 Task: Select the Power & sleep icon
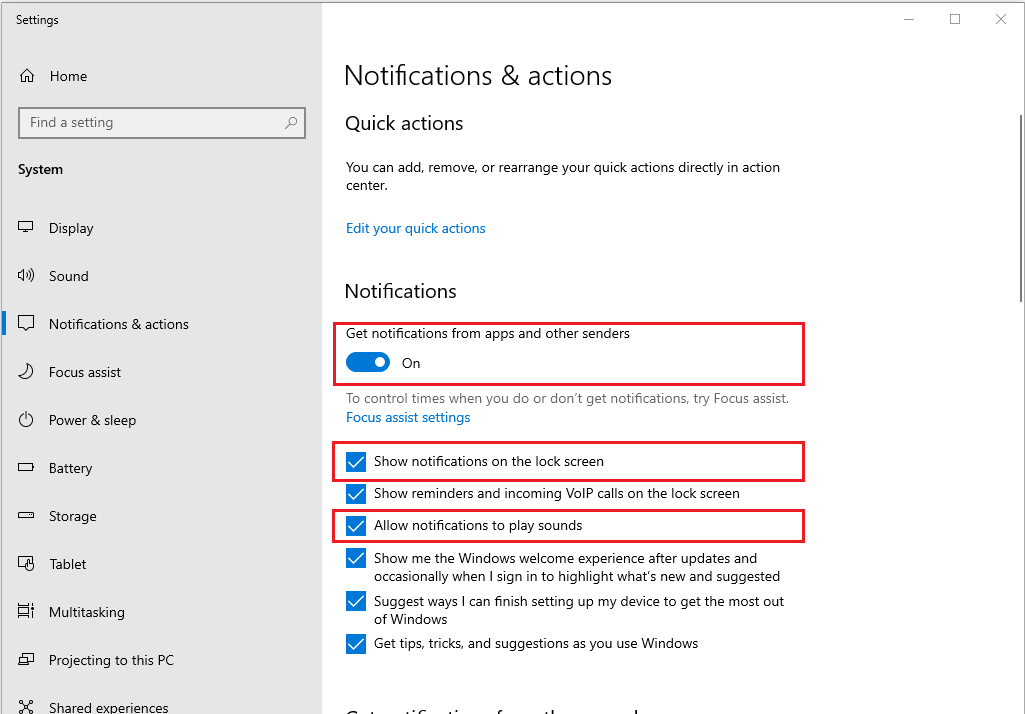25,420
